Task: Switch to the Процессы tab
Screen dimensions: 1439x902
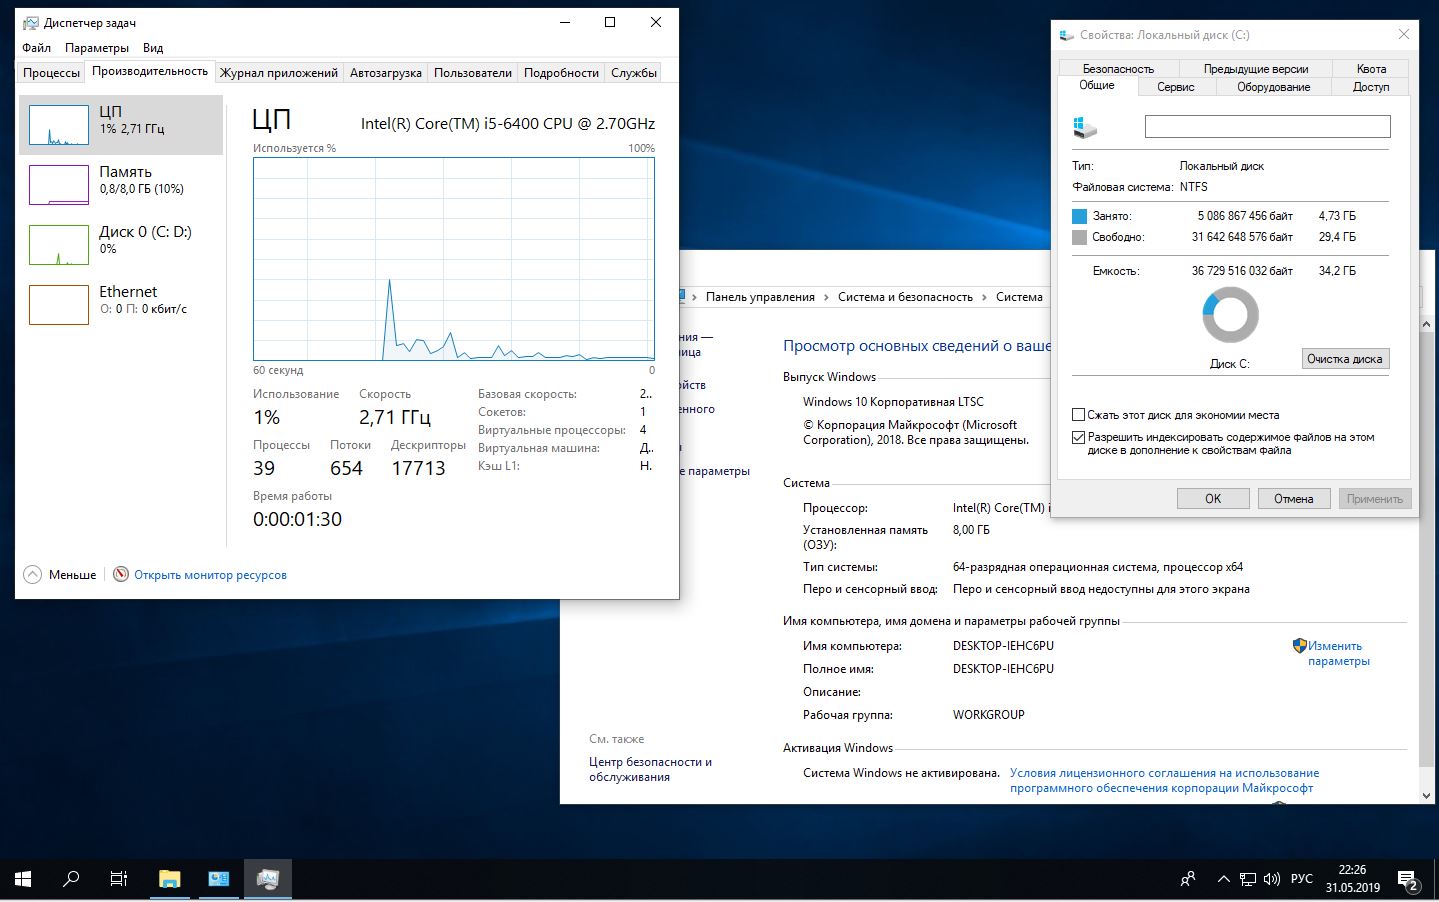Action: click(x=51, y=73)
